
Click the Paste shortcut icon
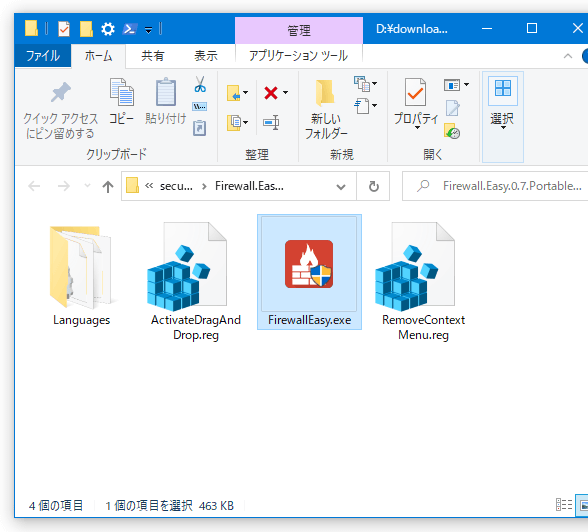[200, 128]
